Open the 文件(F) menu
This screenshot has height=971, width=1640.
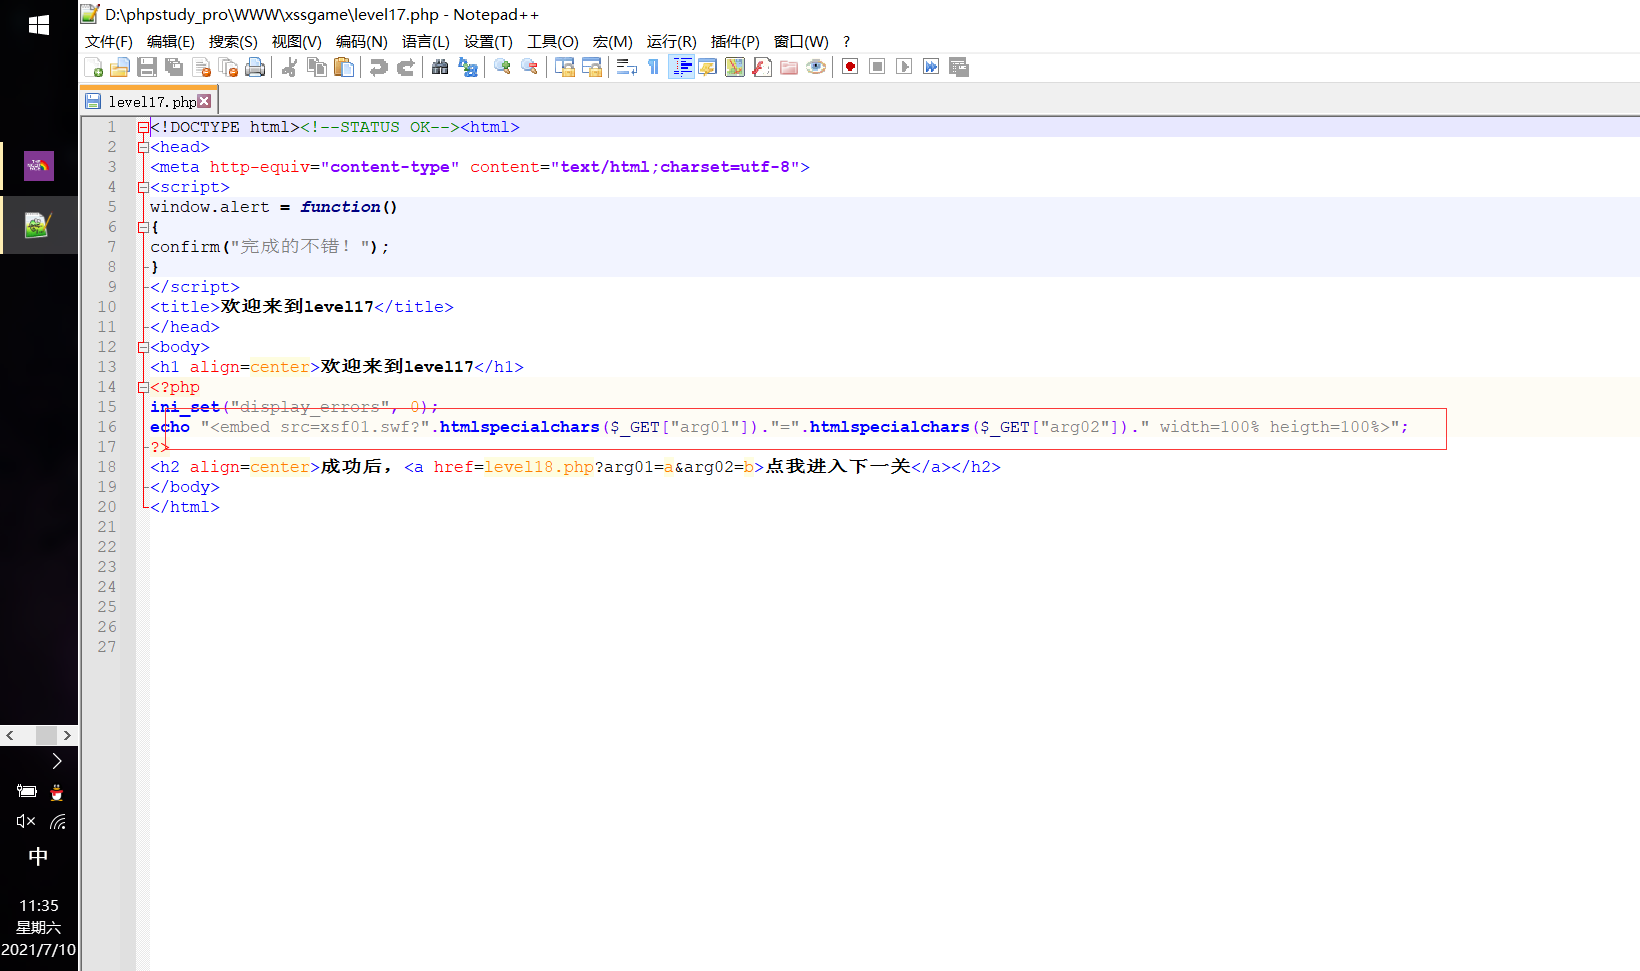(109, 41)
